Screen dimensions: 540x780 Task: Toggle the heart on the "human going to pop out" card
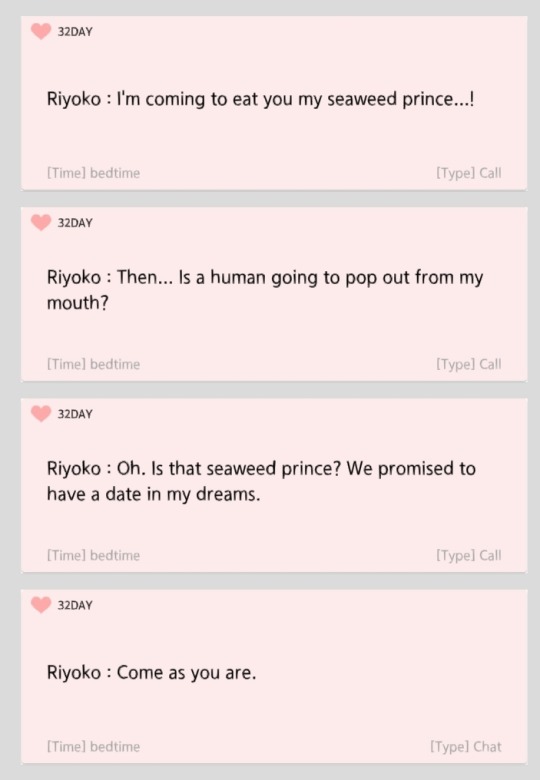[41, 222]
